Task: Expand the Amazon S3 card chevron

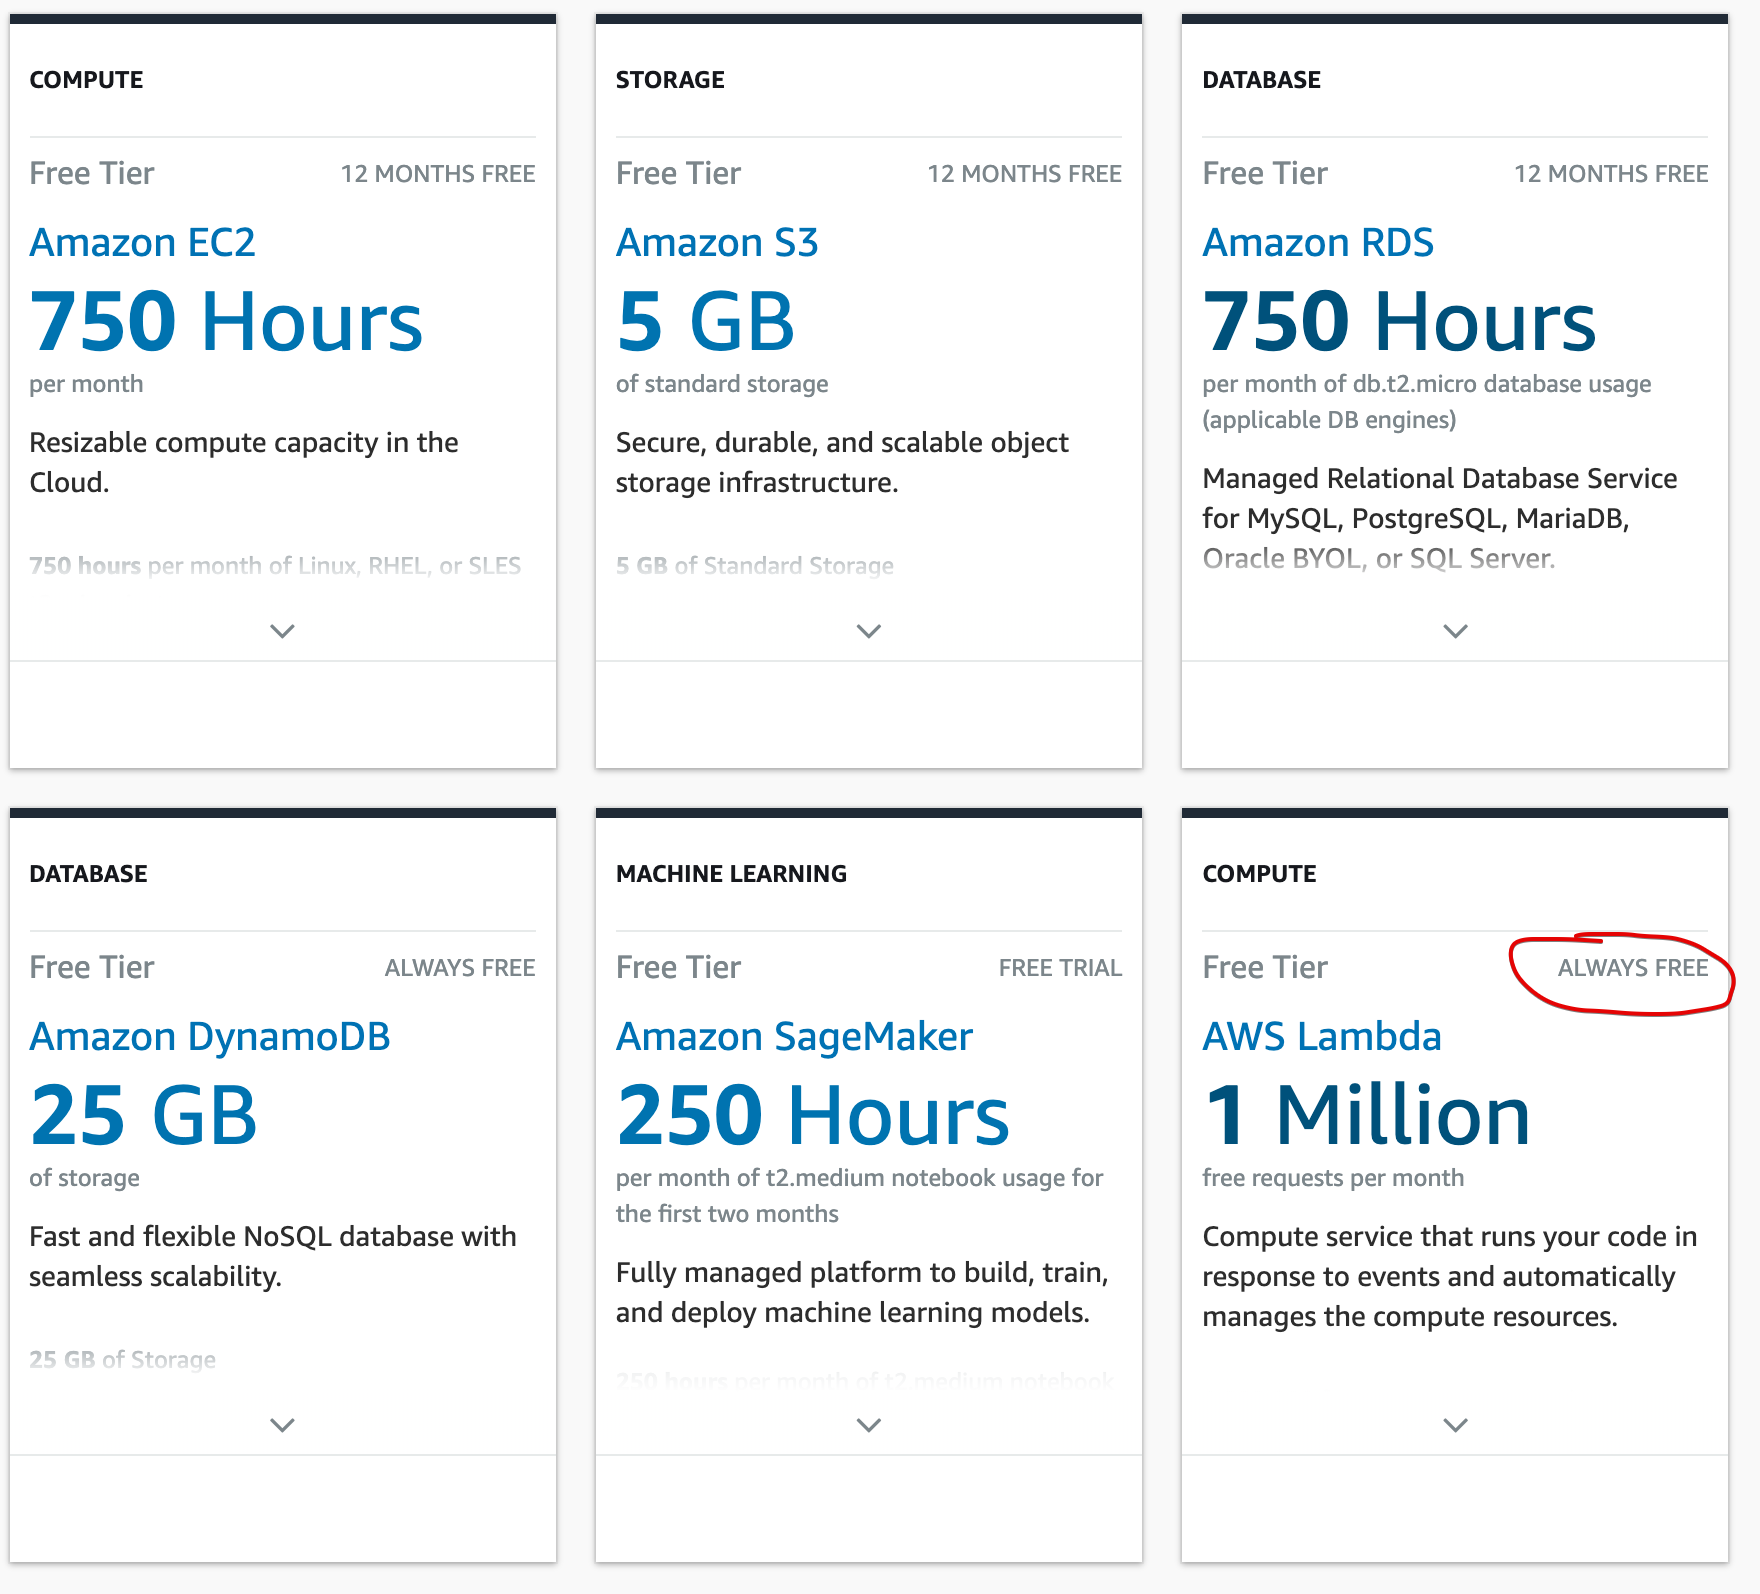Action: (869, 631)
